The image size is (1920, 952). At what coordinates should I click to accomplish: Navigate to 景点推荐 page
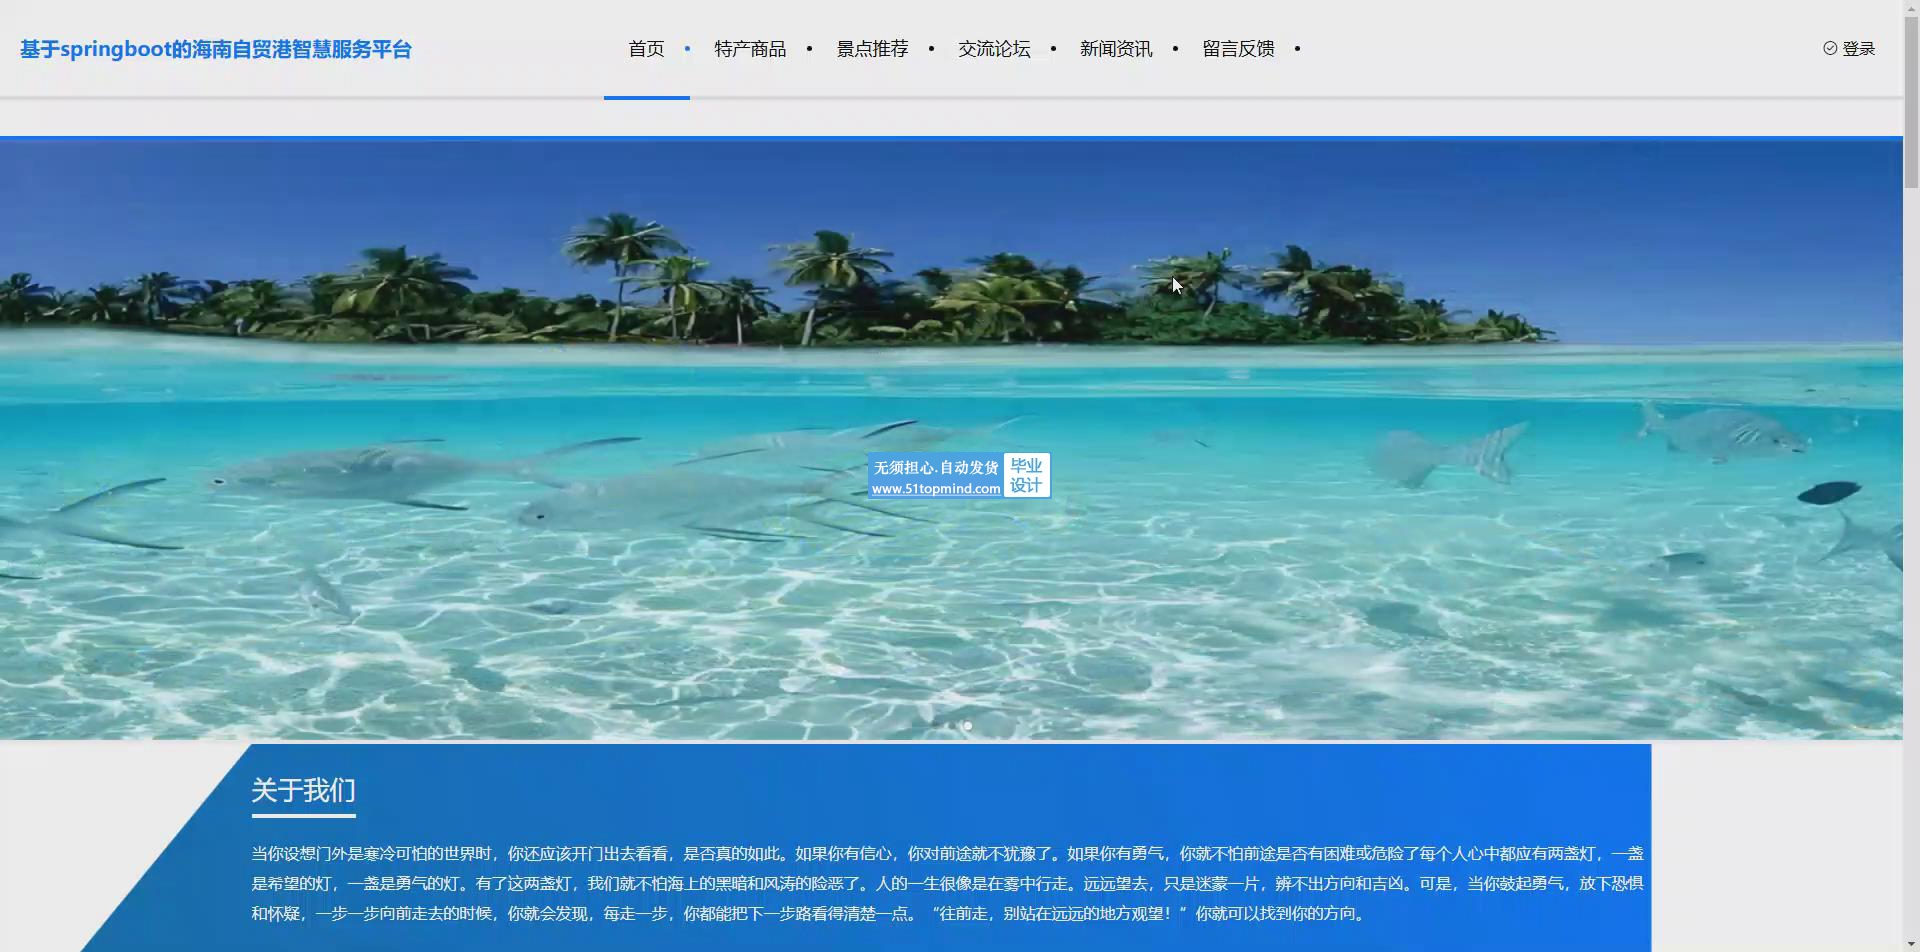[x=872, y=49]
